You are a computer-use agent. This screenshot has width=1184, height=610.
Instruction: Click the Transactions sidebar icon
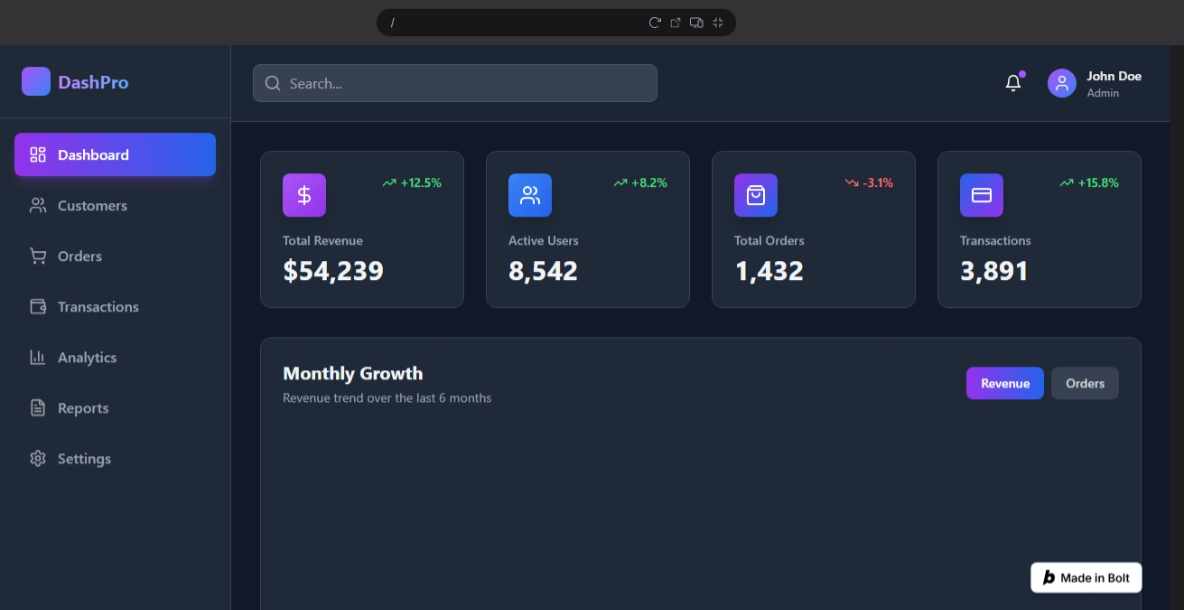pos(38,306)
